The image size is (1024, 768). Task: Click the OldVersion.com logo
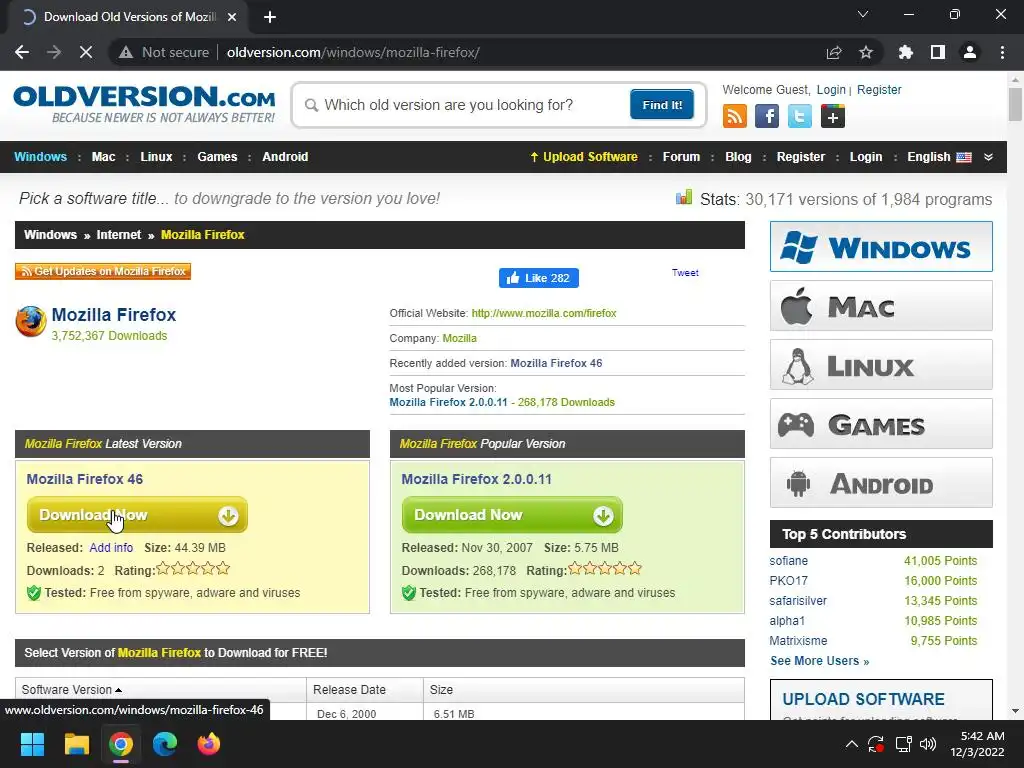click(x=144, y=104)
